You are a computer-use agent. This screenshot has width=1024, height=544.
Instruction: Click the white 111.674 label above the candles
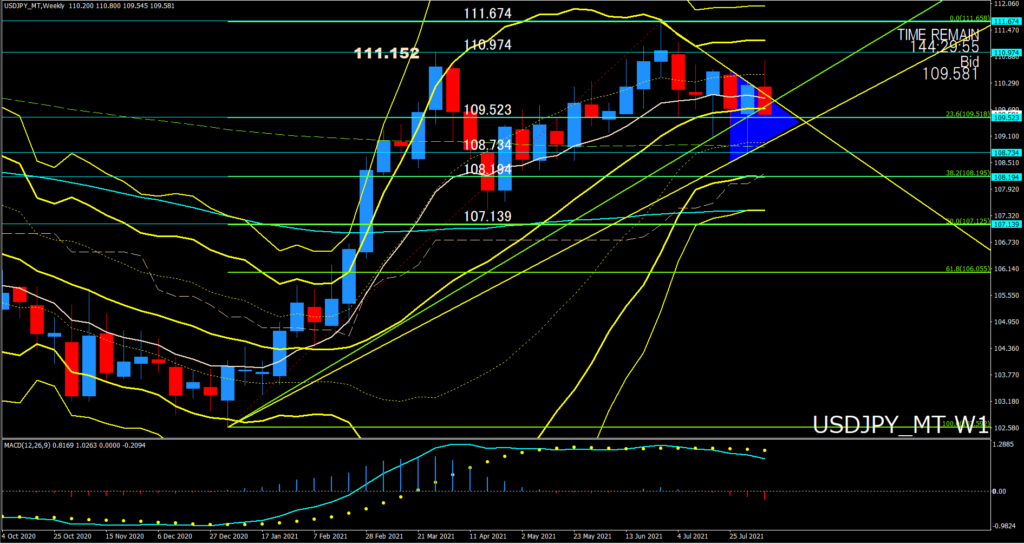[487, 14]
